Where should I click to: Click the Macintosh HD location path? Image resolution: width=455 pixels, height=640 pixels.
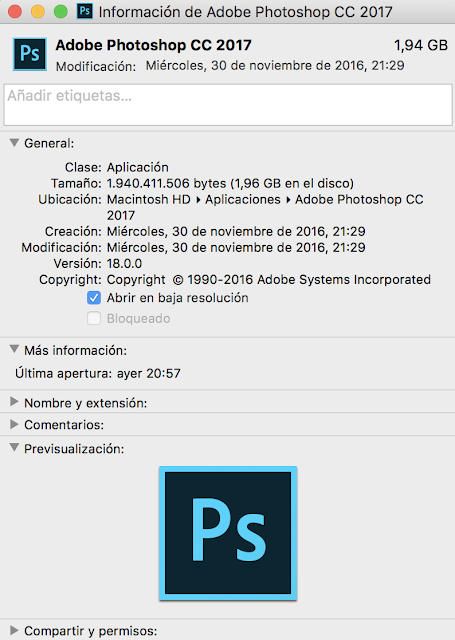pos(149,200)
